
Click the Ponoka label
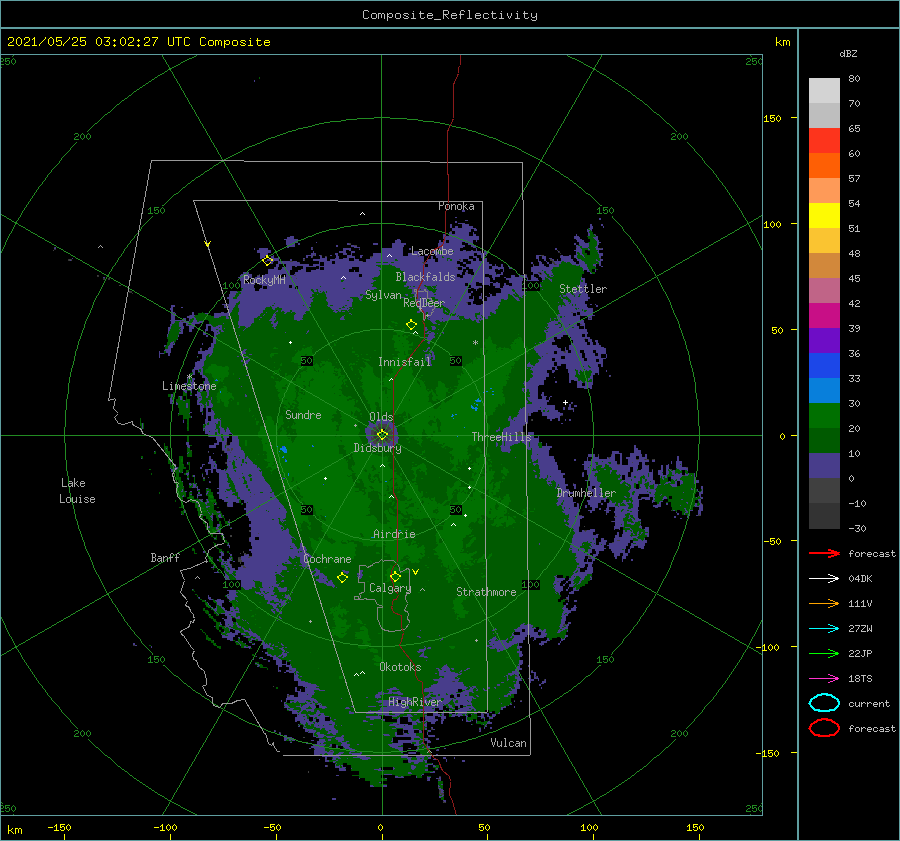click(456, 206)
